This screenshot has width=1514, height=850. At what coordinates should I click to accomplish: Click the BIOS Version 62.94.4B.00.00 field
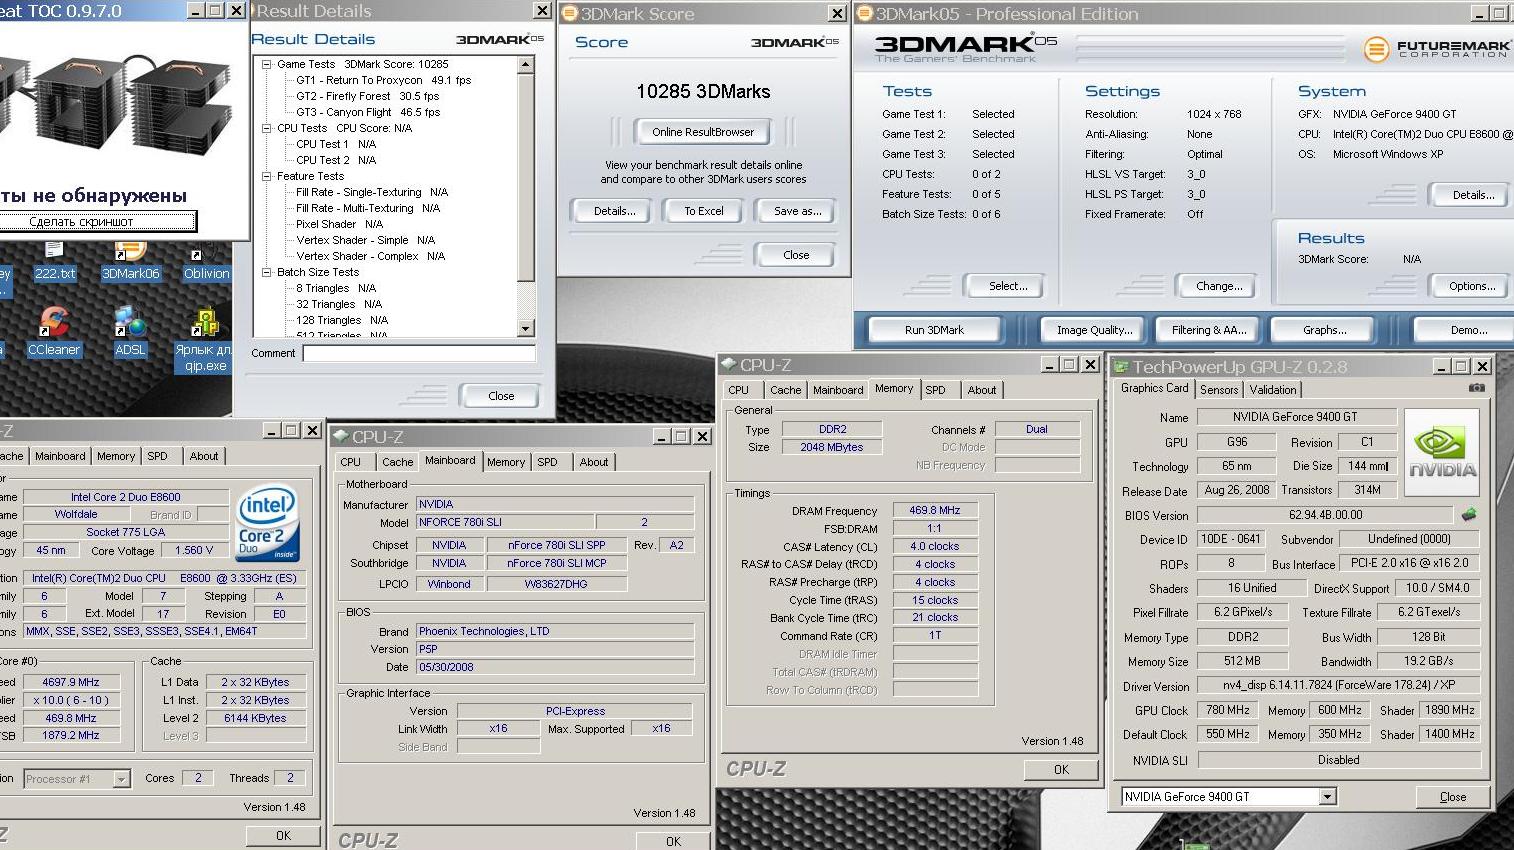tap(1325, 515)
